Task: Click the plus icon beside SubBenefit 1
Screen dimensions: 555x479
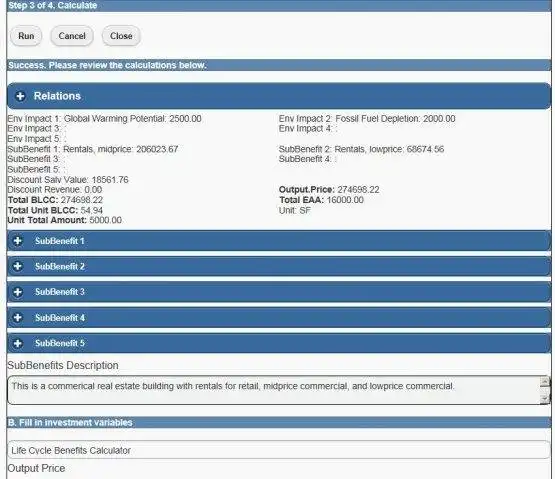Action: tap(18, 241)
